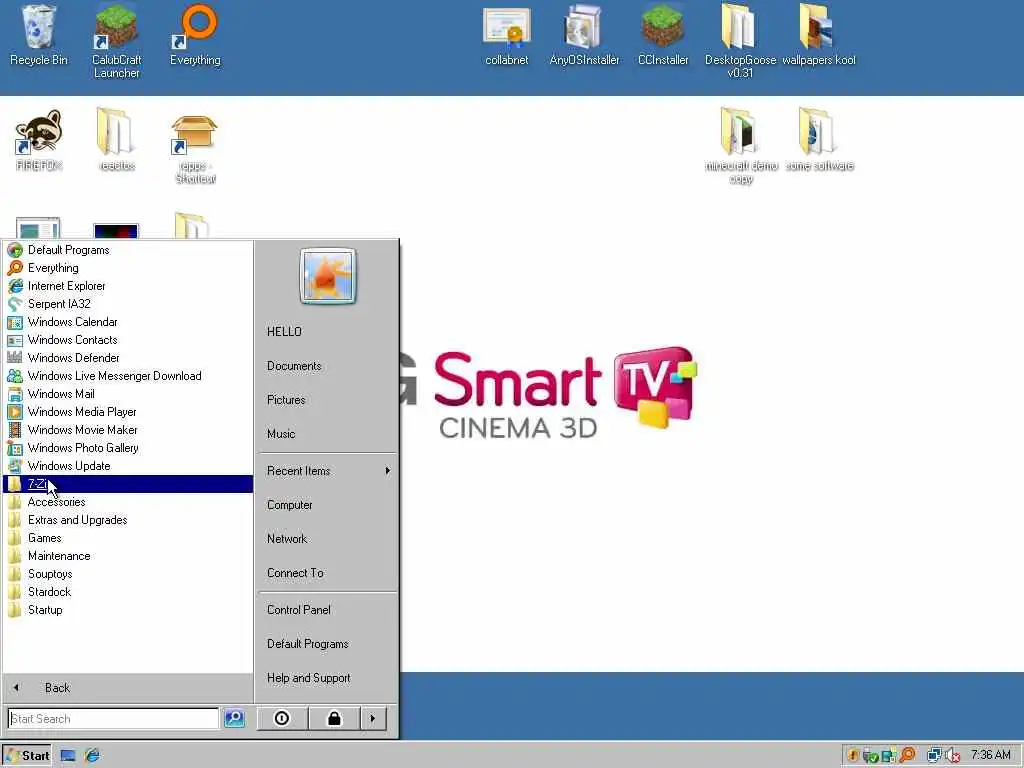Open HELLO user folder
1024x768 pixels.
328,332
